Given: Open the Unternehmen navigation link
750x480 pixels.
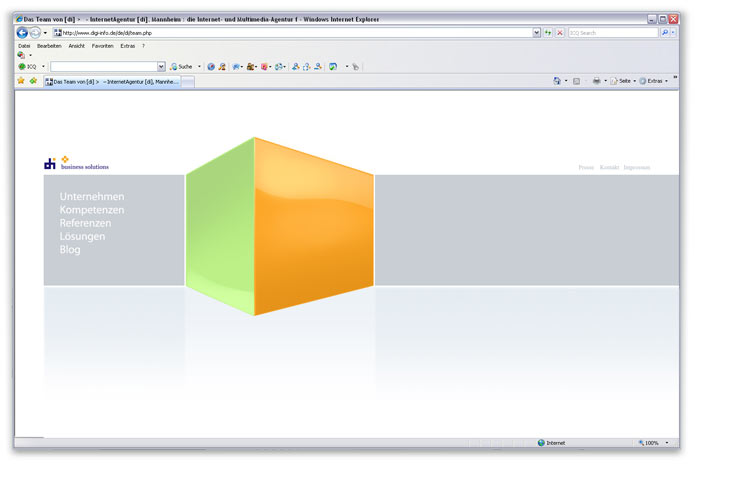Looking at the screenshot, I should click(x=92, y=197).
